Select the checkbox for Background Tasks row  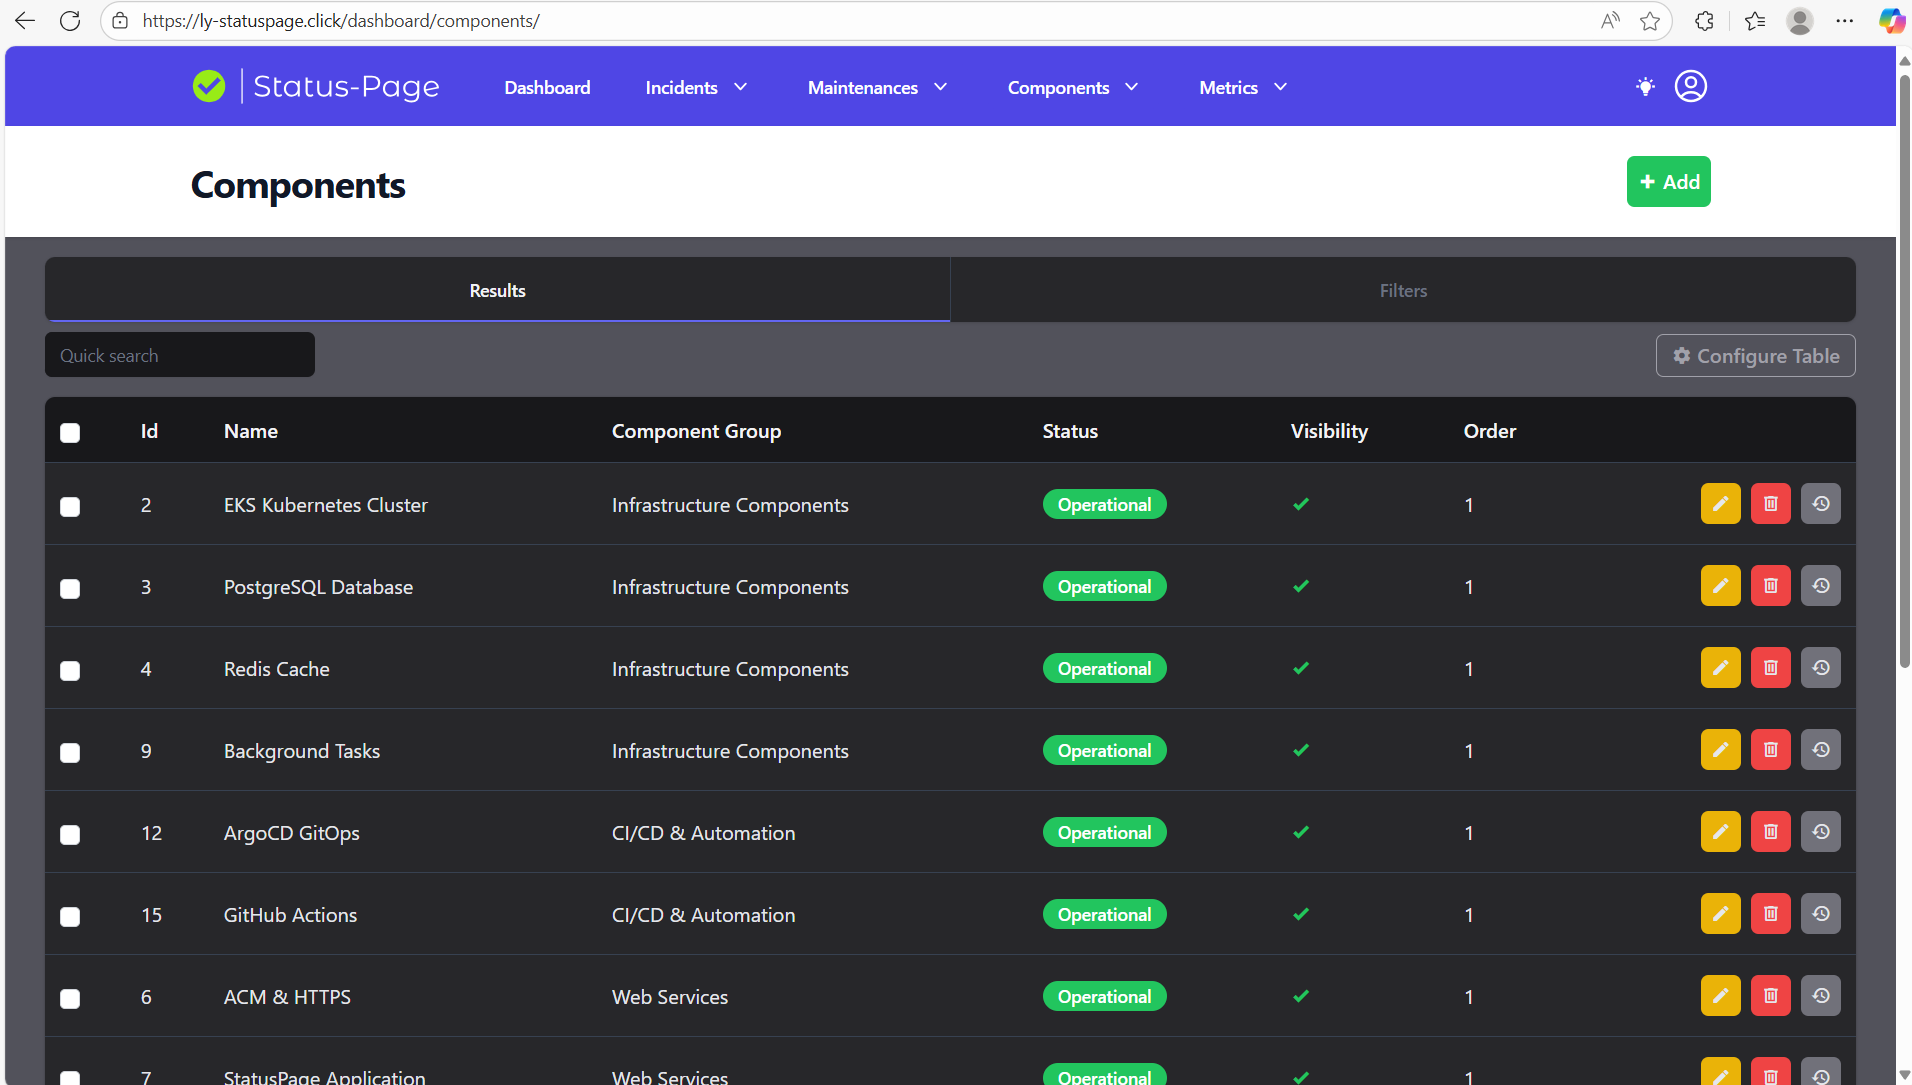pos(69,752)
